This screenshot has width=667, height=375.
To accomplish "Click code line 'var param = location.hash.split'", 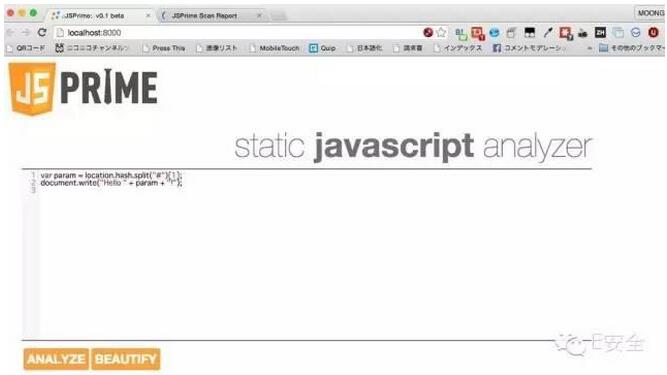I will click(111, 175).
